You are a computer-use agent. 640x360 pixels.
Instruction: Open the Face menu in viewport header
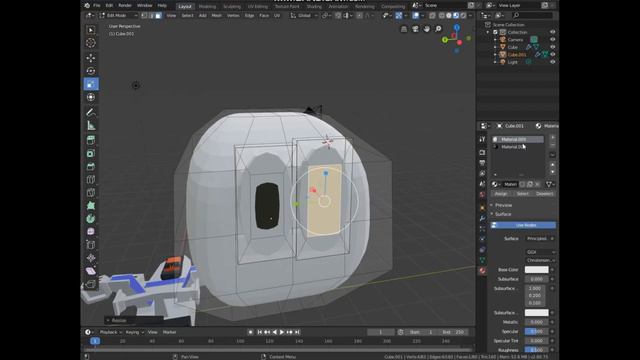(x=264, y=16)
